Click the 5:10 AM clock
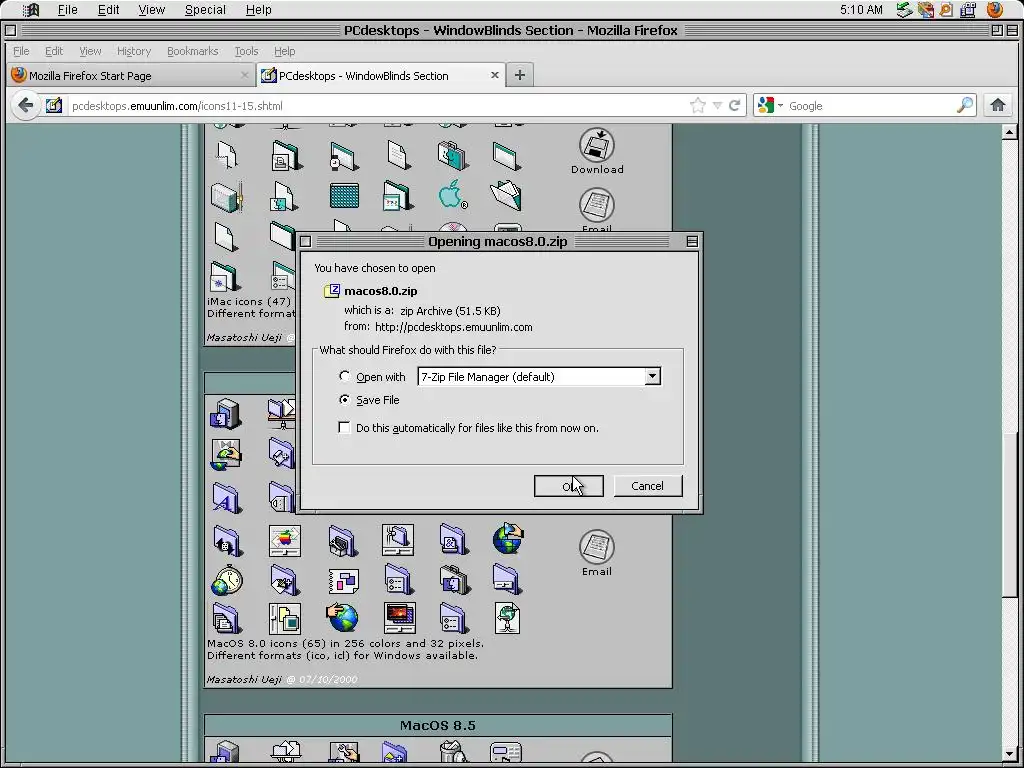Viewport: 1024px width, 768px height. tap(861, 10)
